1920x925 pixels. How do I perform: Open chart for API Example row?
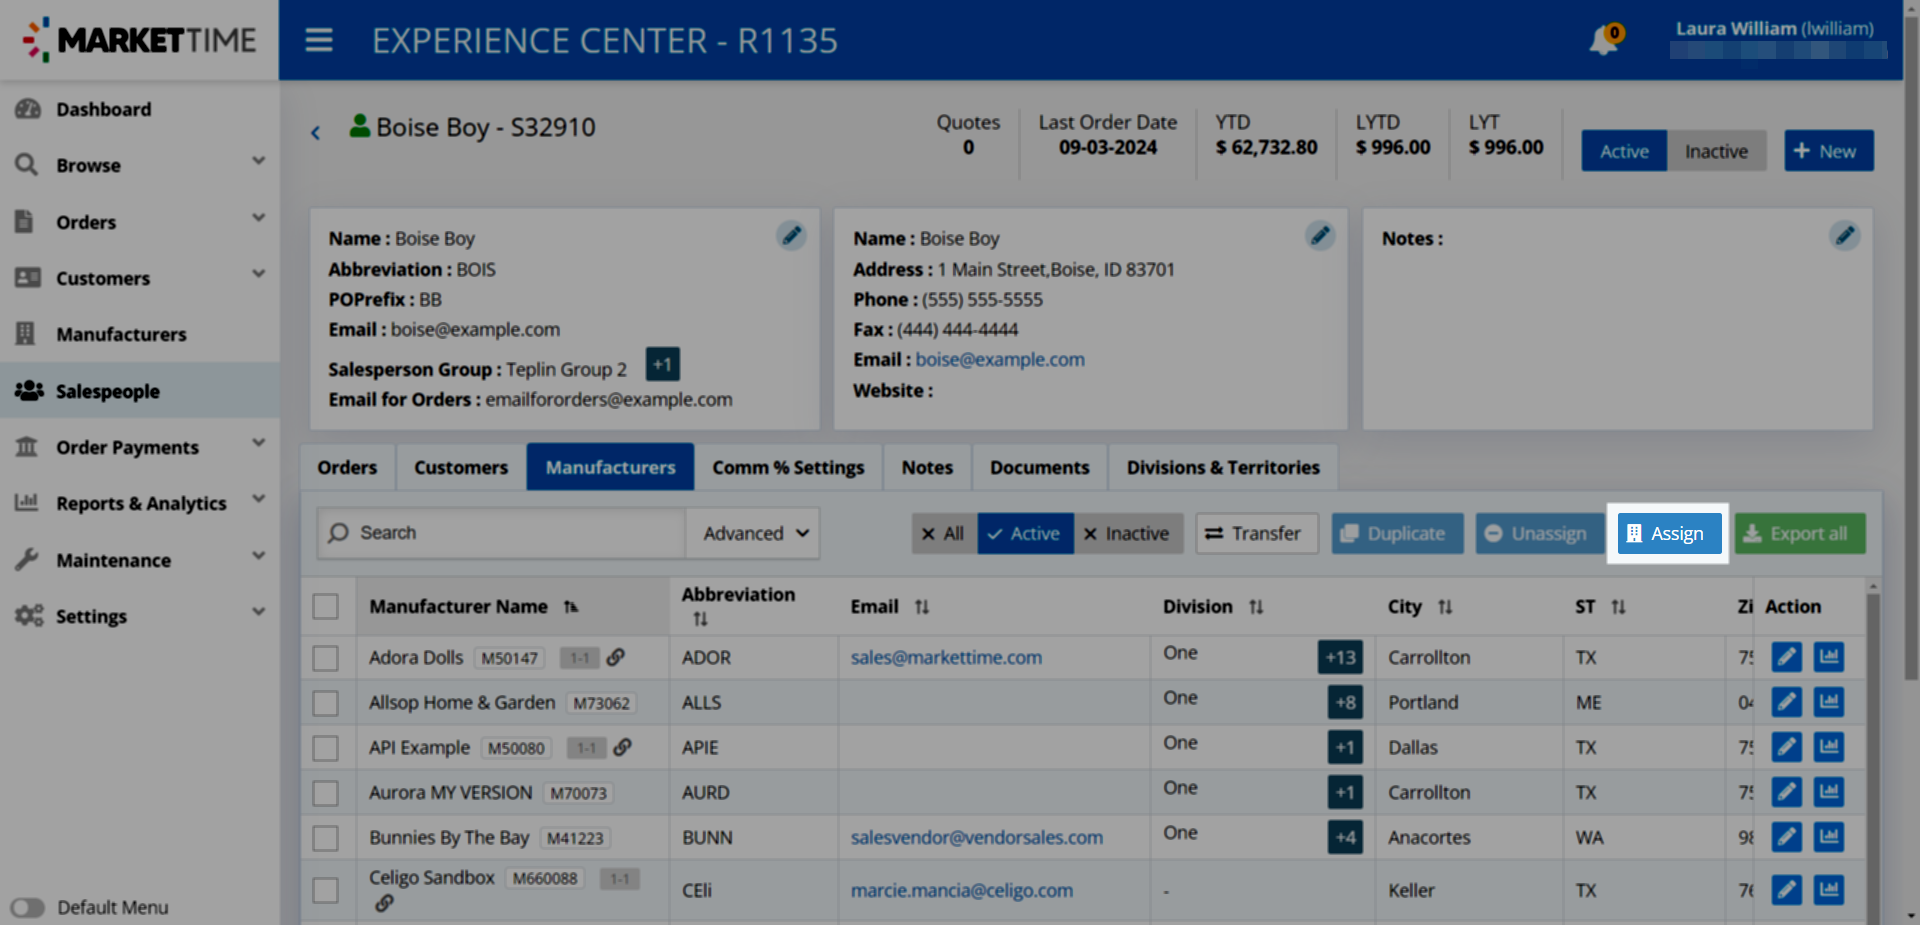[x=1829, y=747]
